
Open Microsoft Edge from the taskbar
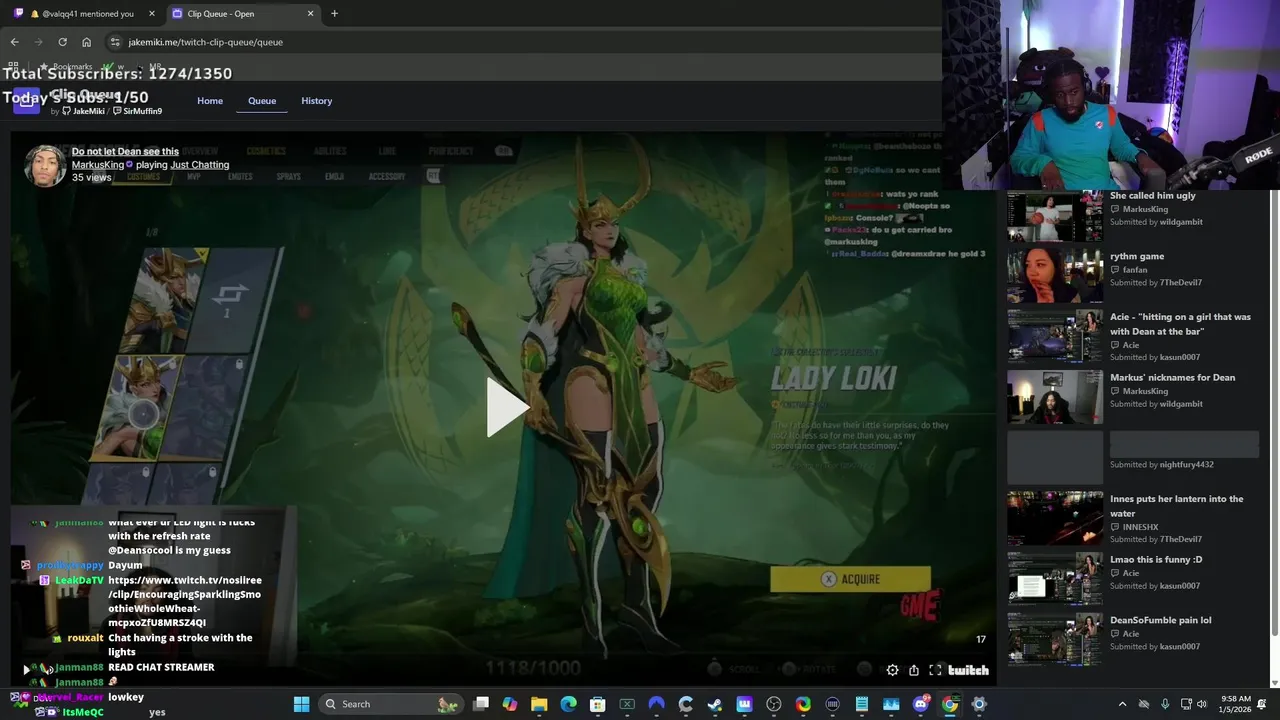click(568, 704)
